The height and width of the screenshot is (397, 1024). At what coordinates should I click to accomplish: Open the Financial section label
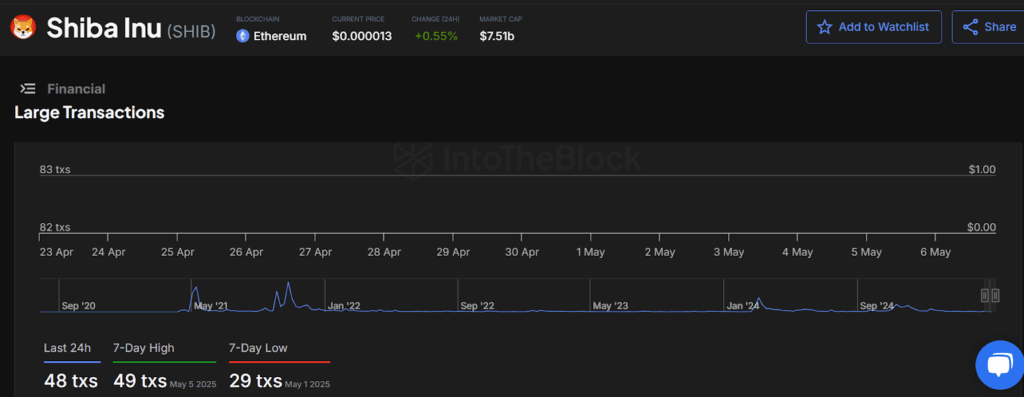[76, 89]
